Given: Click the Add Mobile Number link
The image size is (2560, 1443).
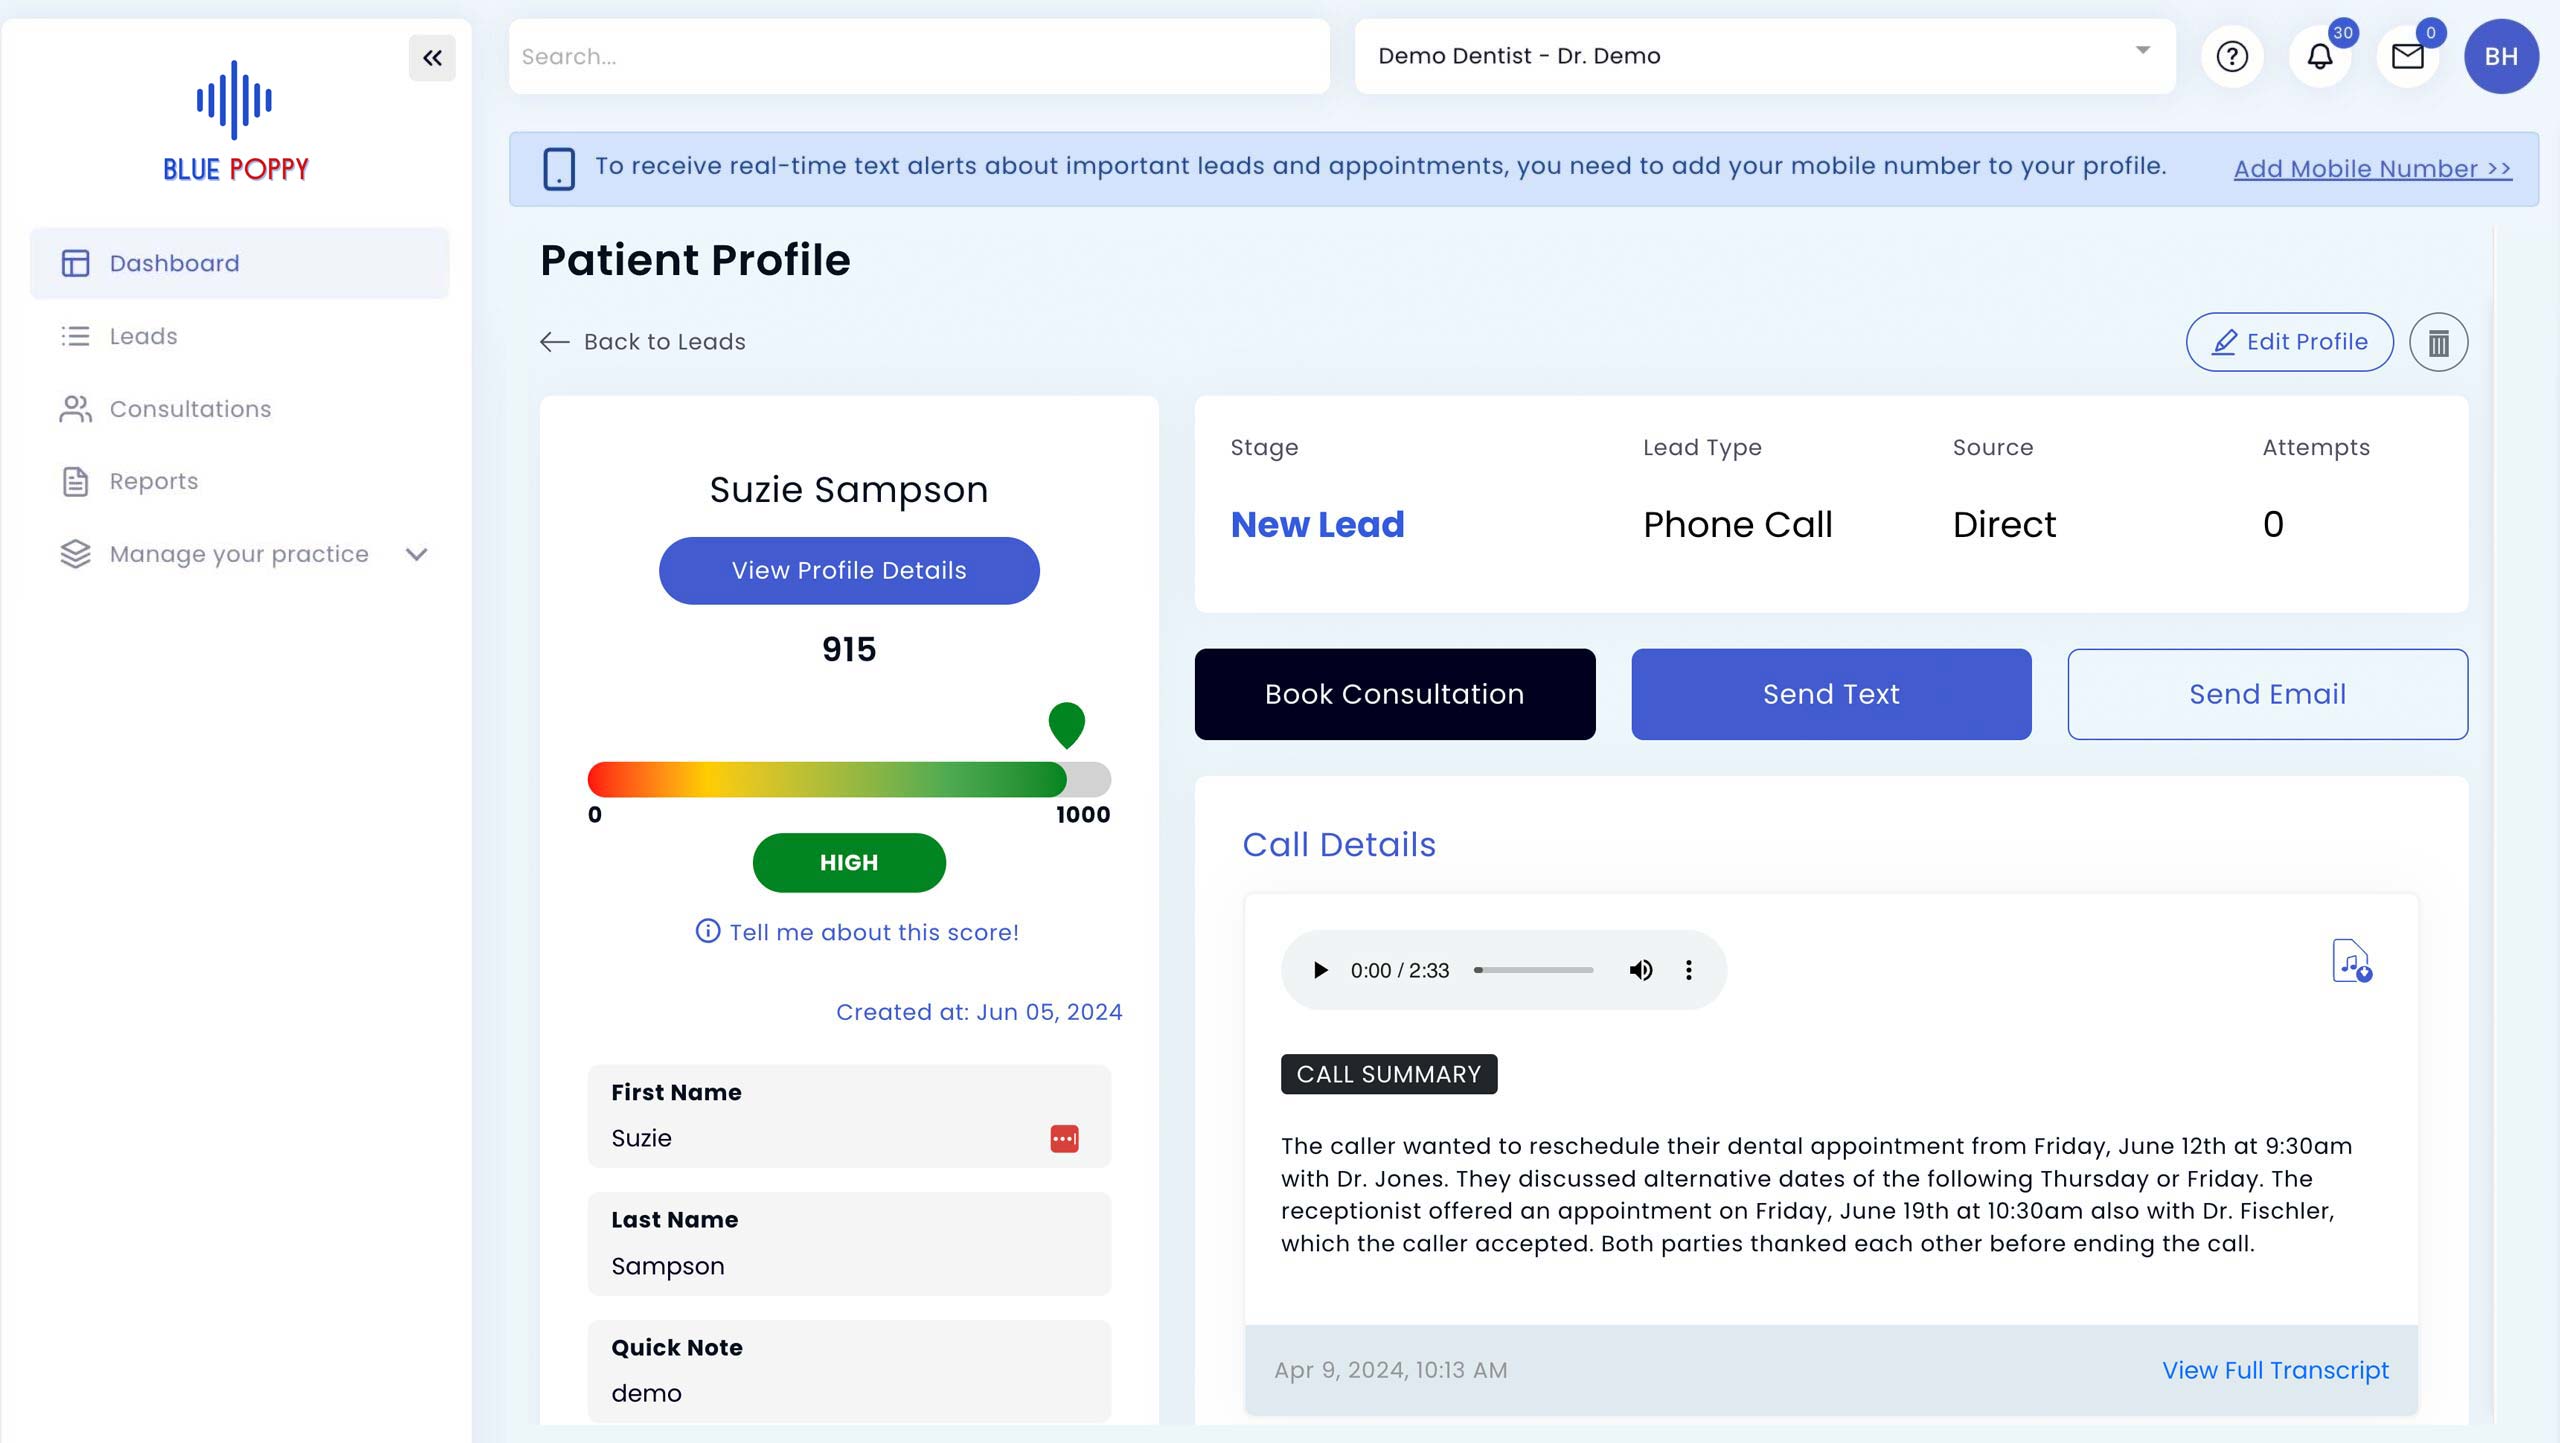Looking at the screenshot, I should [2372, 169].
